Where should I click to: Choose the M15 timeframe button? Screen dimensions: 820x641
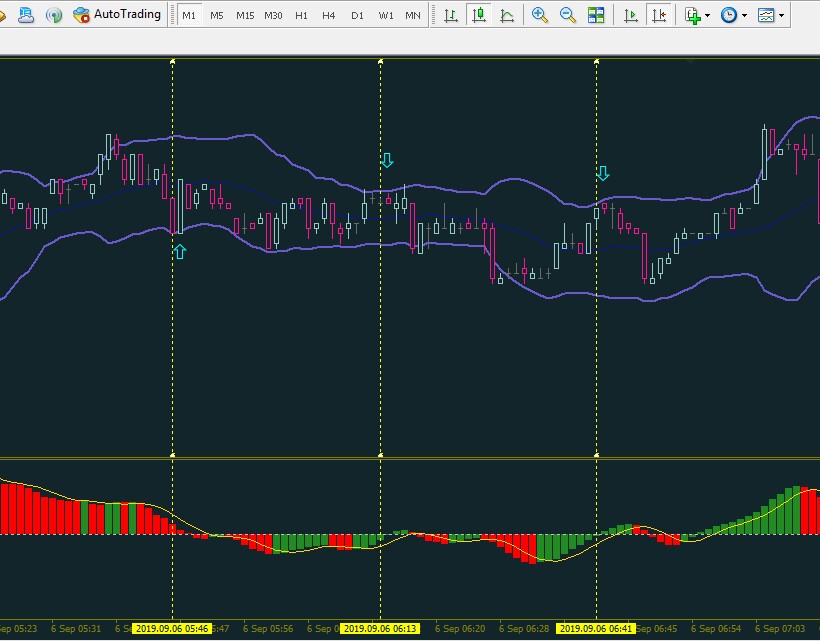[x=245, y=15]
